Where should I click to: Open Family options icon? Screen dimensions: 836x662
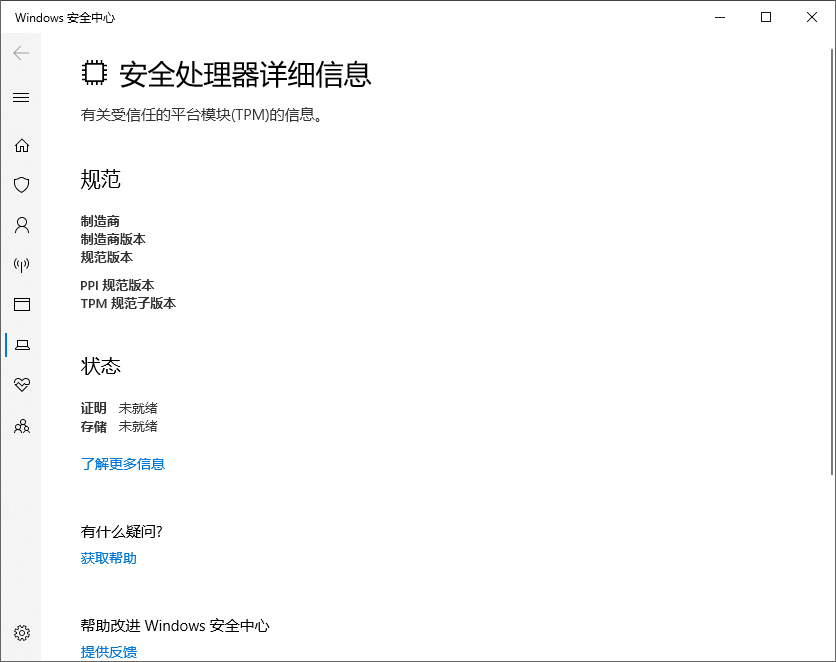pyautogui.click(x=22, y=426)
